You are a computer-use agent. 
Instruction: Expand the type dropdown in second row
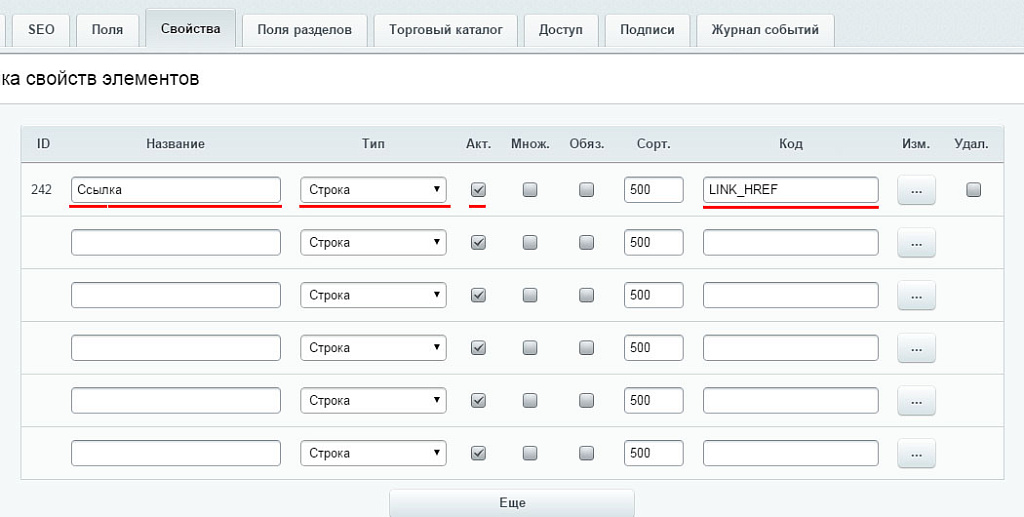[x=373, y=242]
